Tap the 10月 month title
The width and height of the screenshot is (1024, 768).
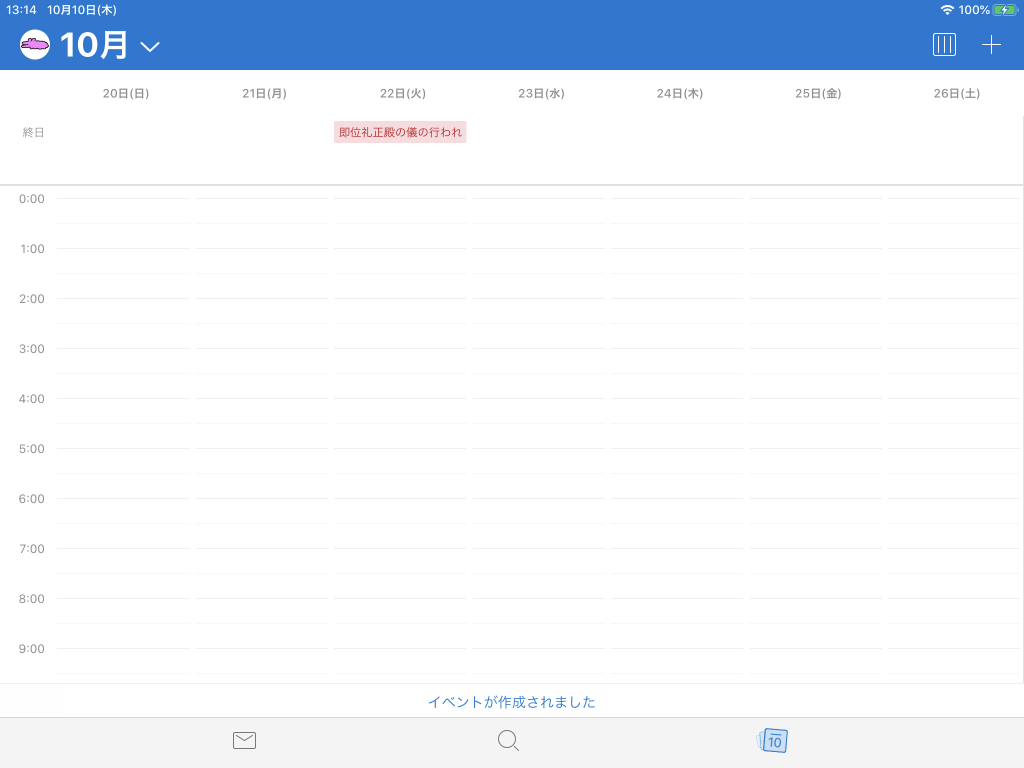[93, 45]
